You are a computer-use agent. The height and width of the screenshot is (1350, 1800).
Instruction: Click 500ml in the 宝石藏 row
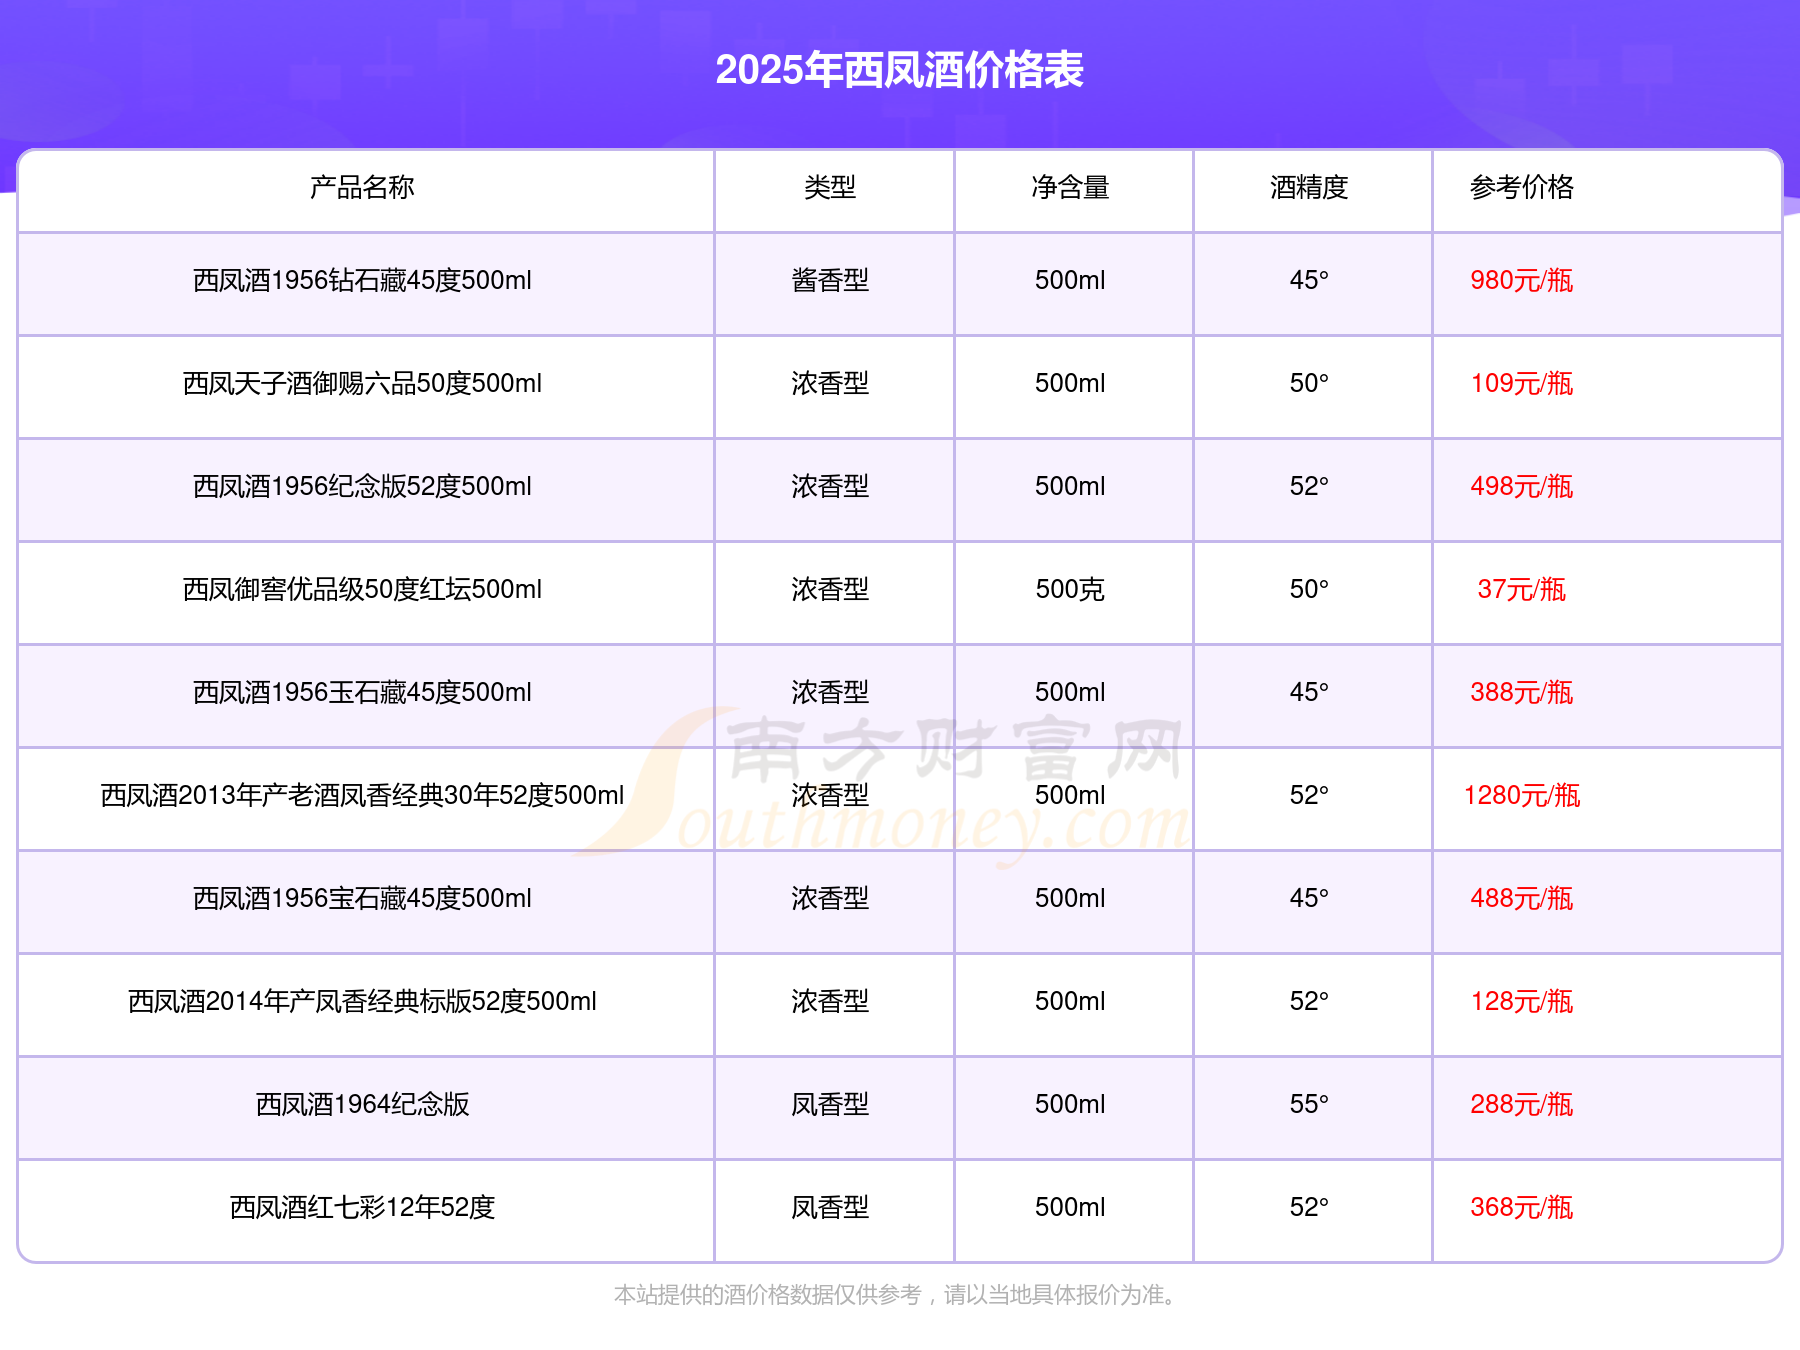(x=1070, y=898)
